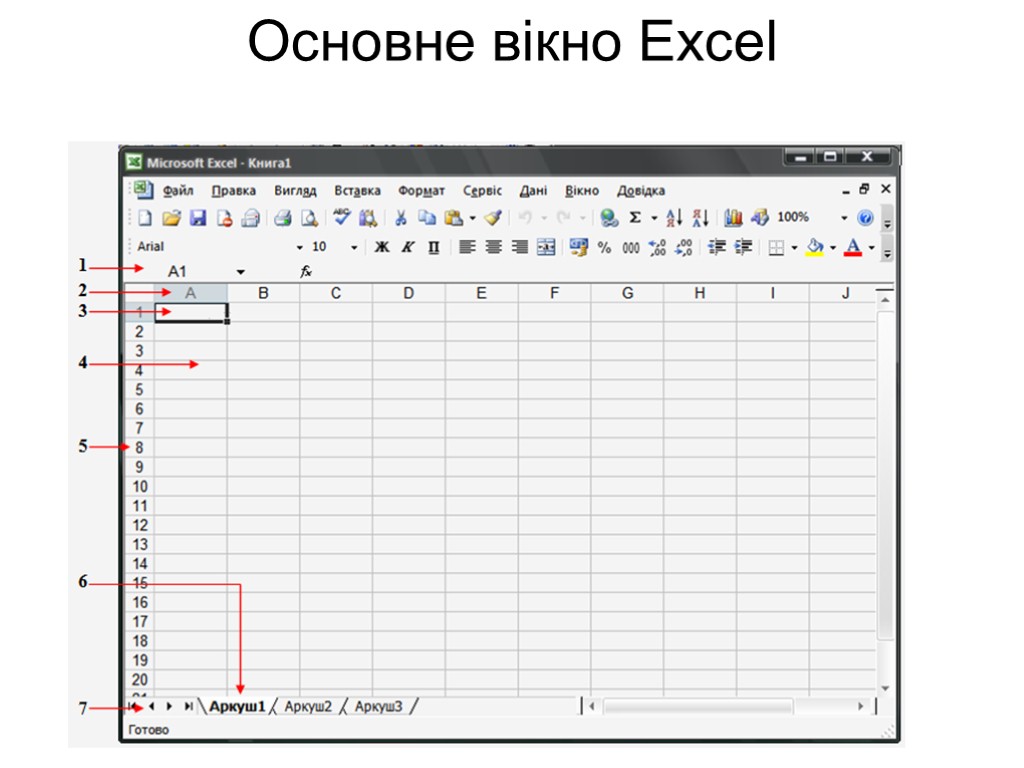Open the Довідка menu
This screenshot has width=1024, height=768.
[x=641, y=191]
